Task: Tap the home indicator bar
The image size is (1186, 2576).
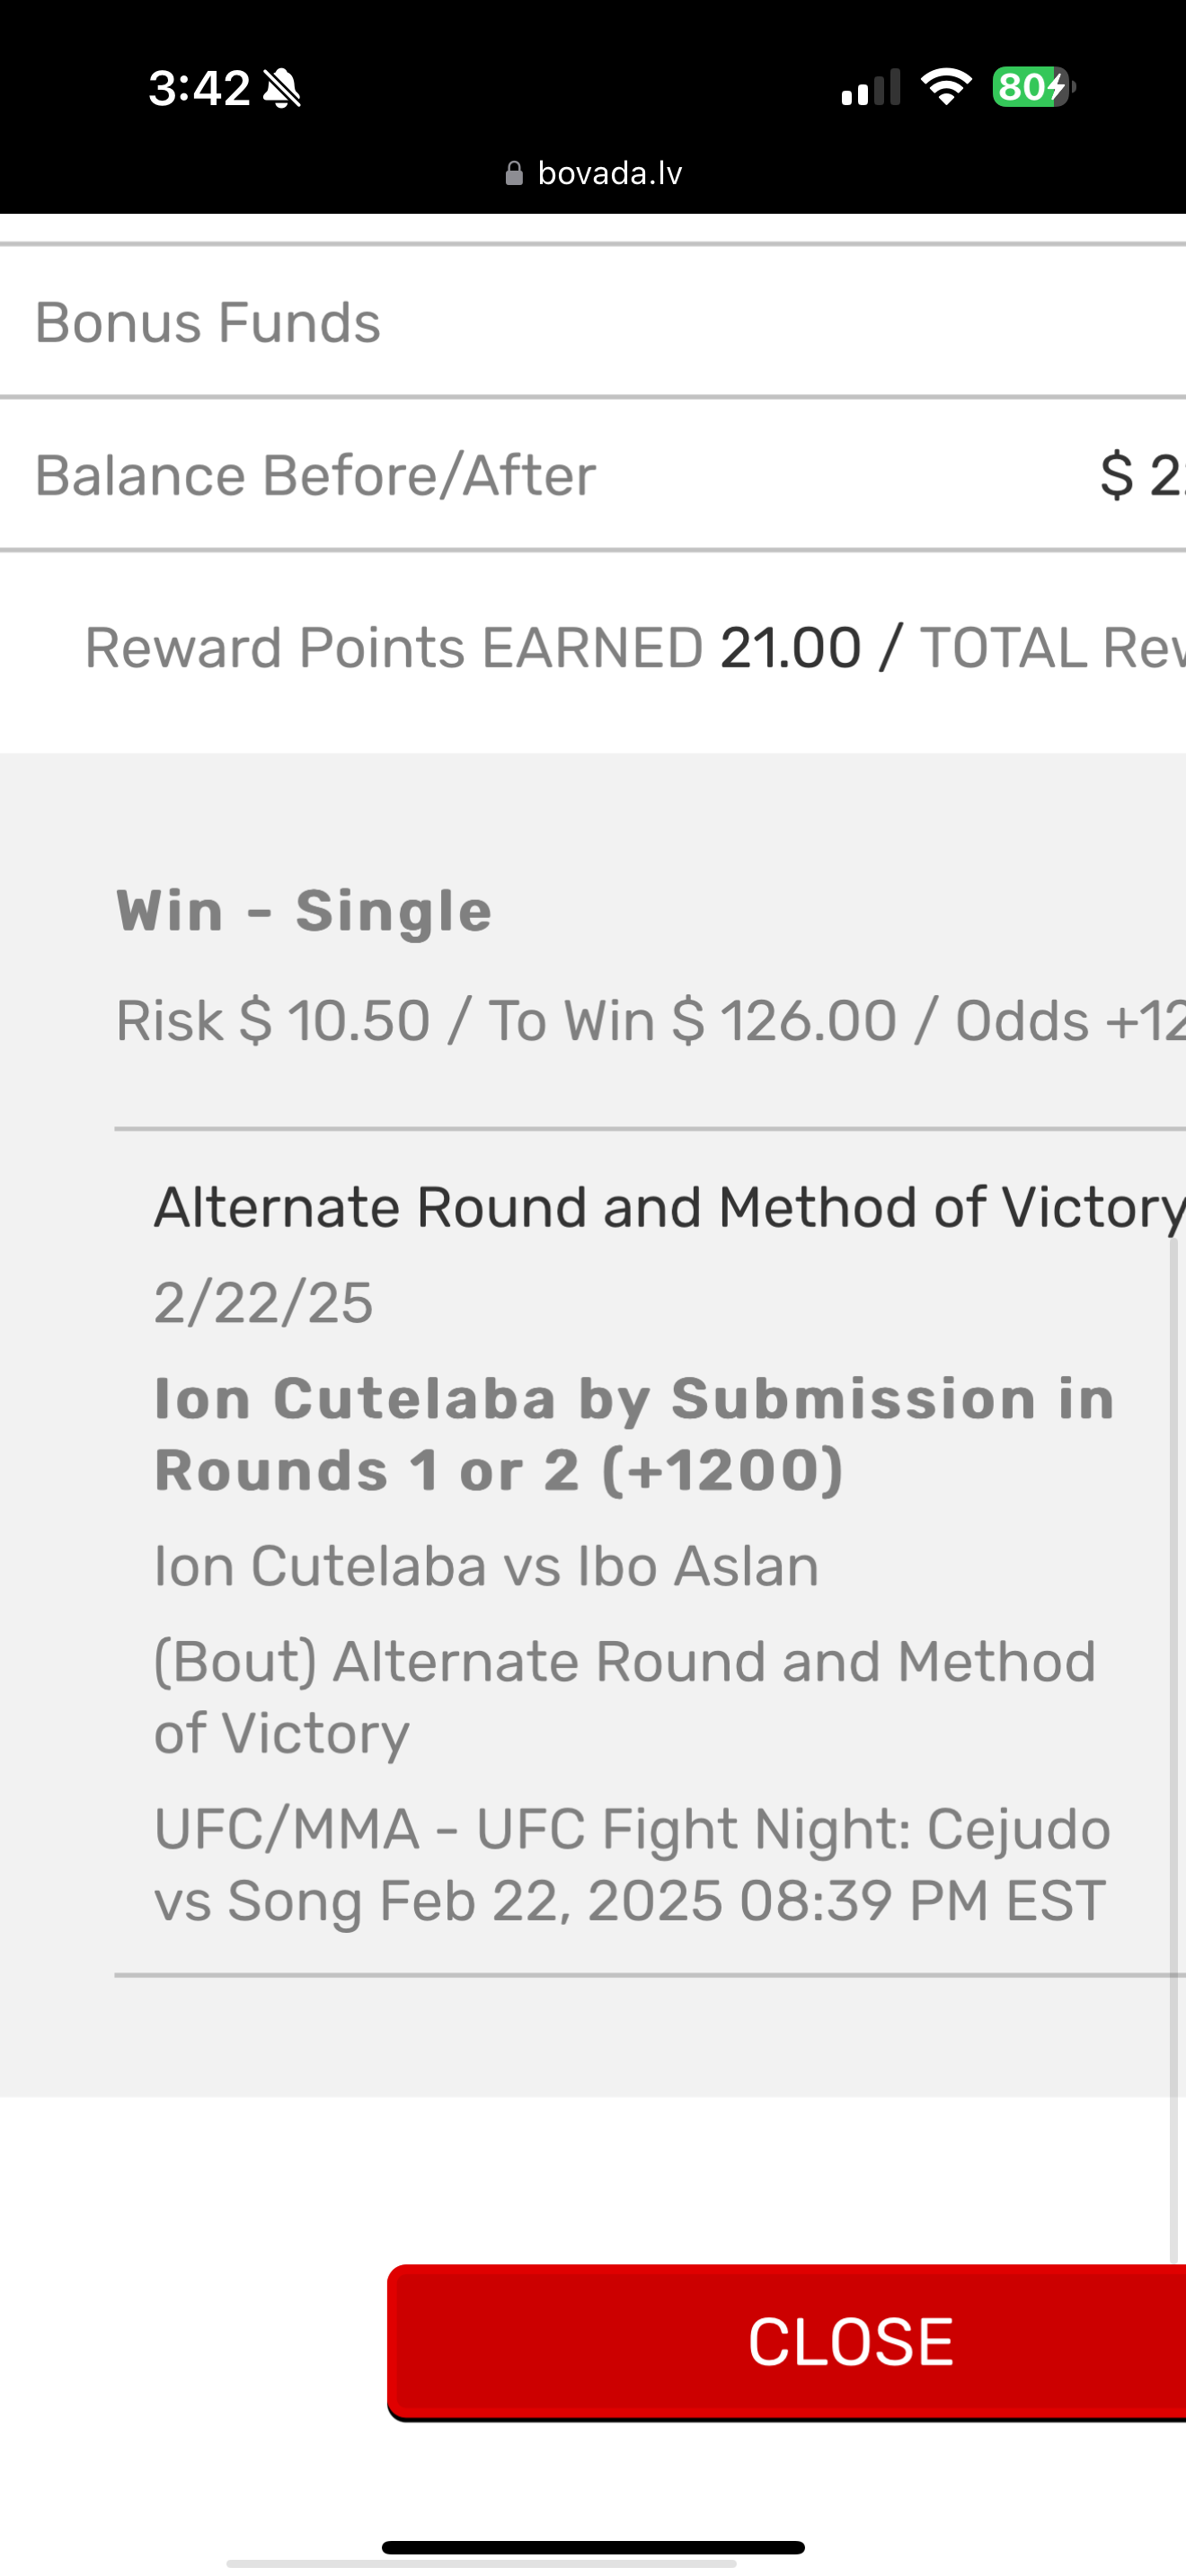Action: [x=593, y=2547]
